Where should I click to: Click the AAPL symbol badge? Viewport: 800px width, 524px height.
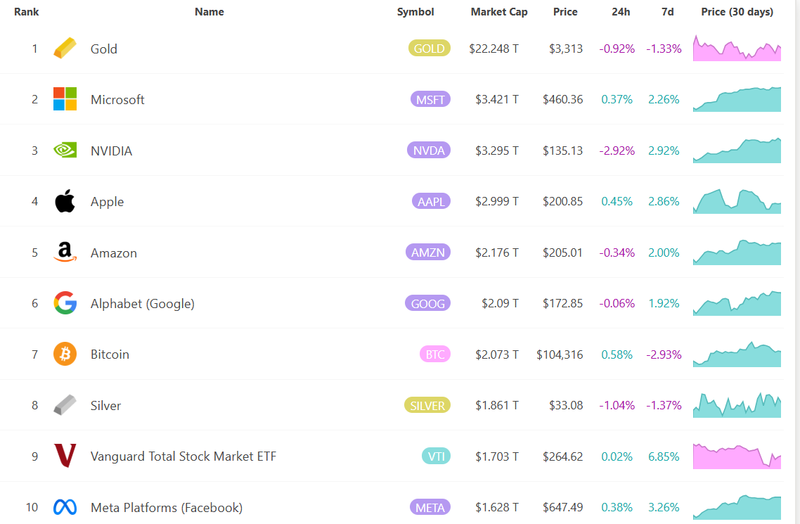(x=431, y=202)
